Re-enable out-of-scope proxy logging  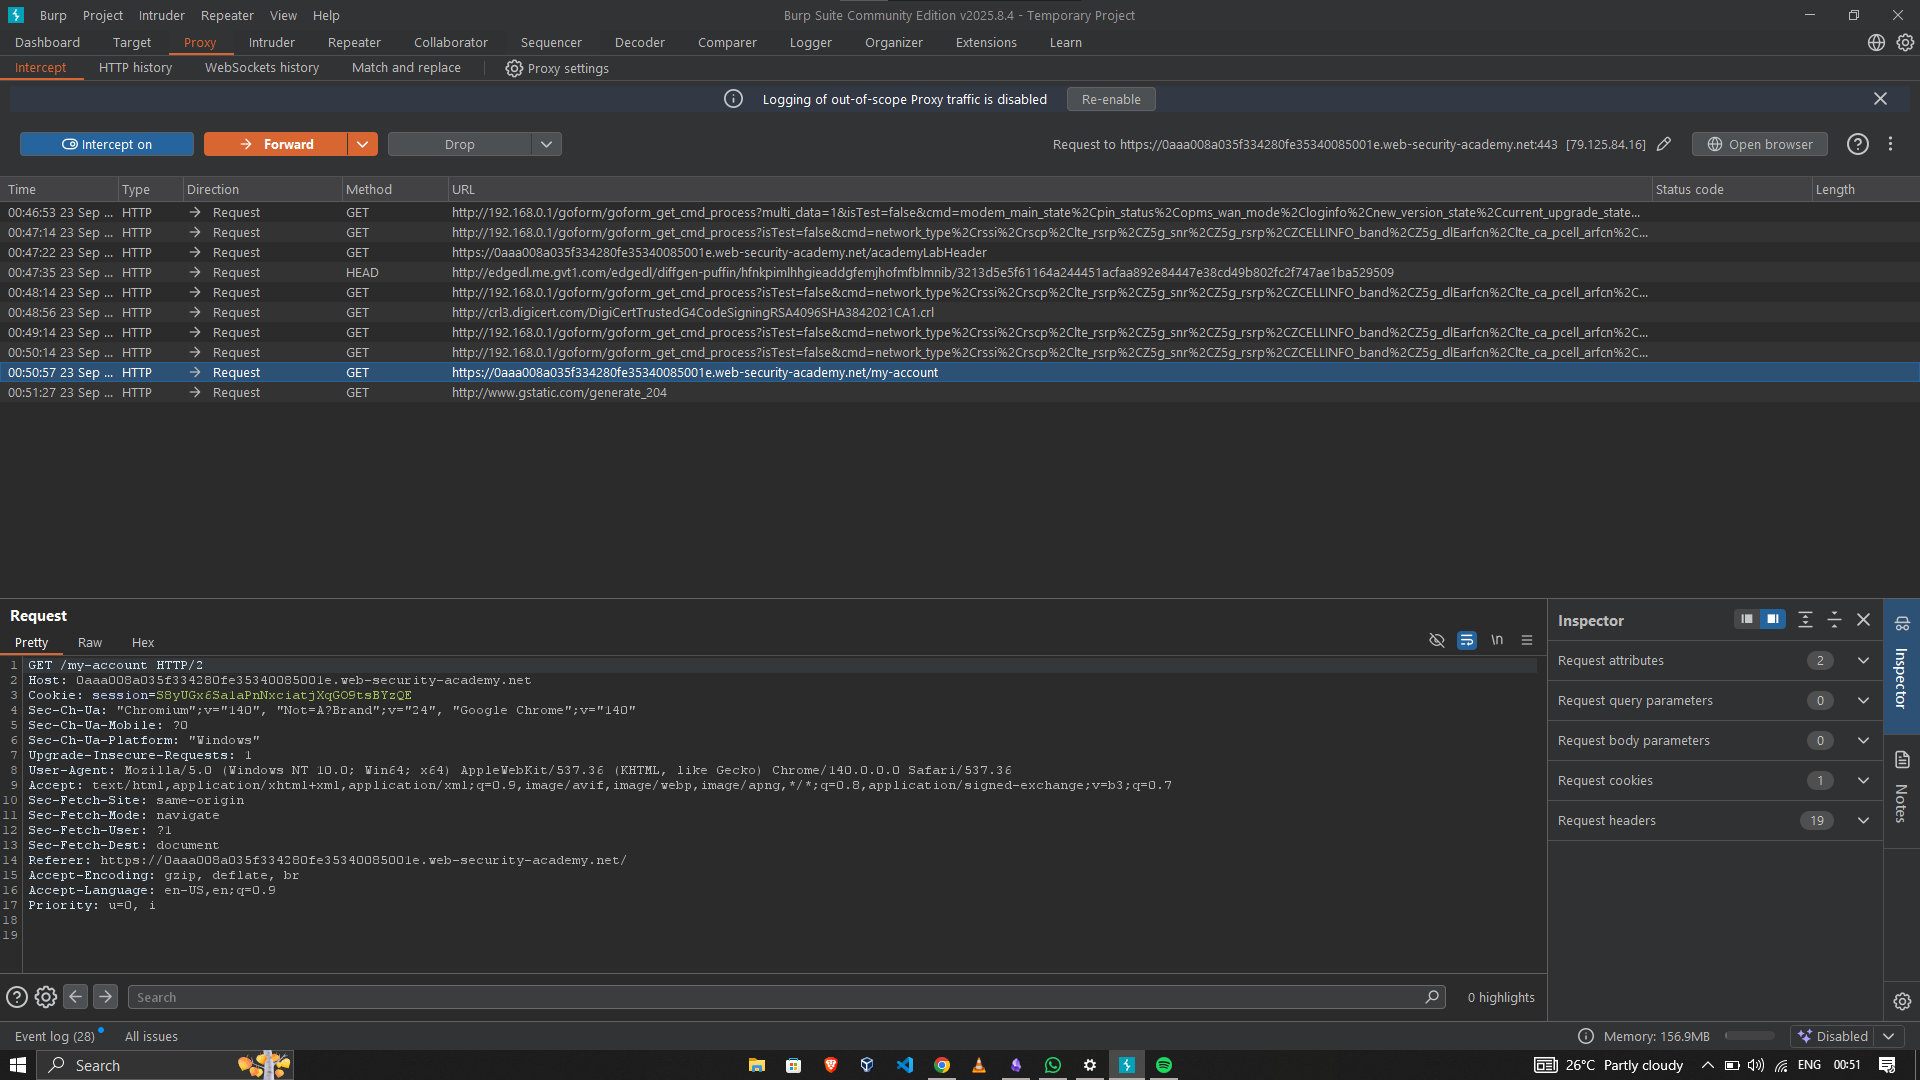point(1111,99)
